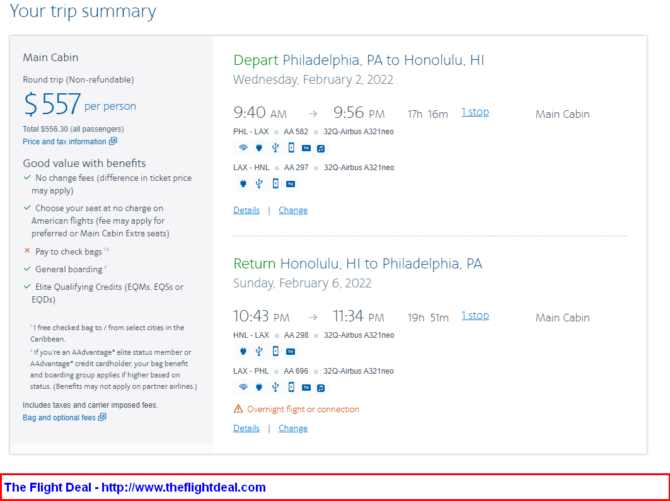Click the orange X next to Pay to check bags
The image size is (670, 501).
pos(27,251)
